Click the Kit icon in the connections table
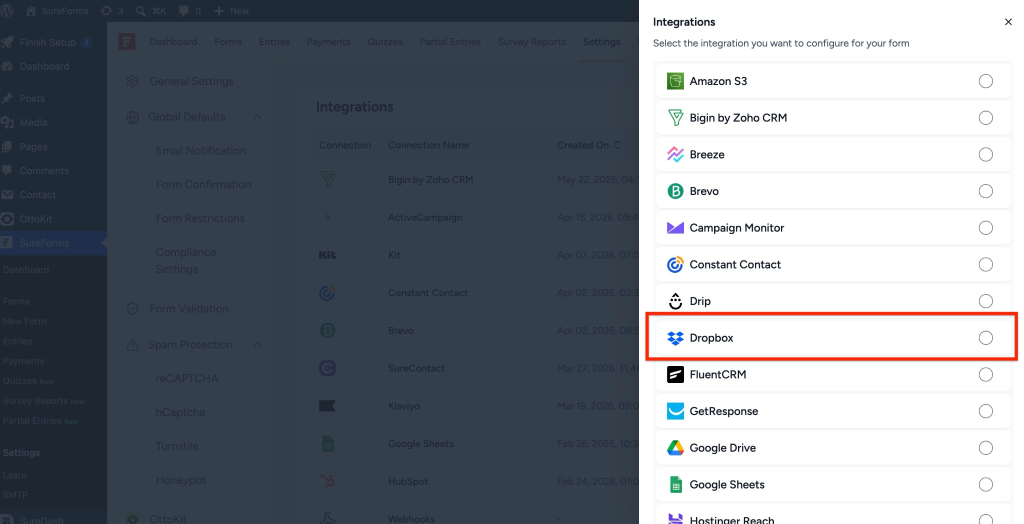 pos(327,255)
